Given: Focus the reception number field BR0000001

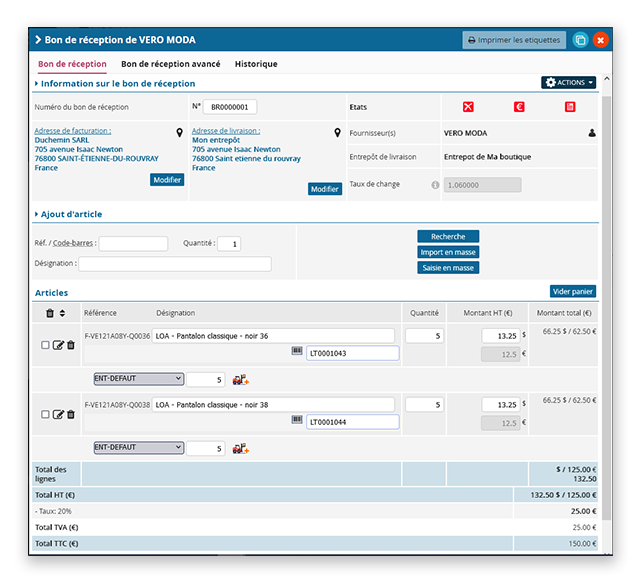Looking at the screenshot, I should (230, 107).
